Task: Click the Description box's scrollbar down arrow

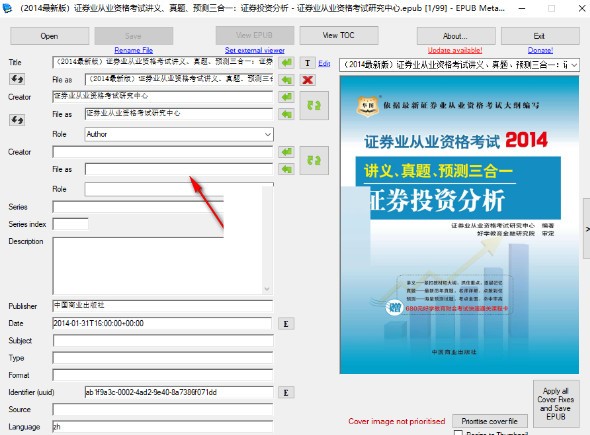Action: [x=267, y=289]
